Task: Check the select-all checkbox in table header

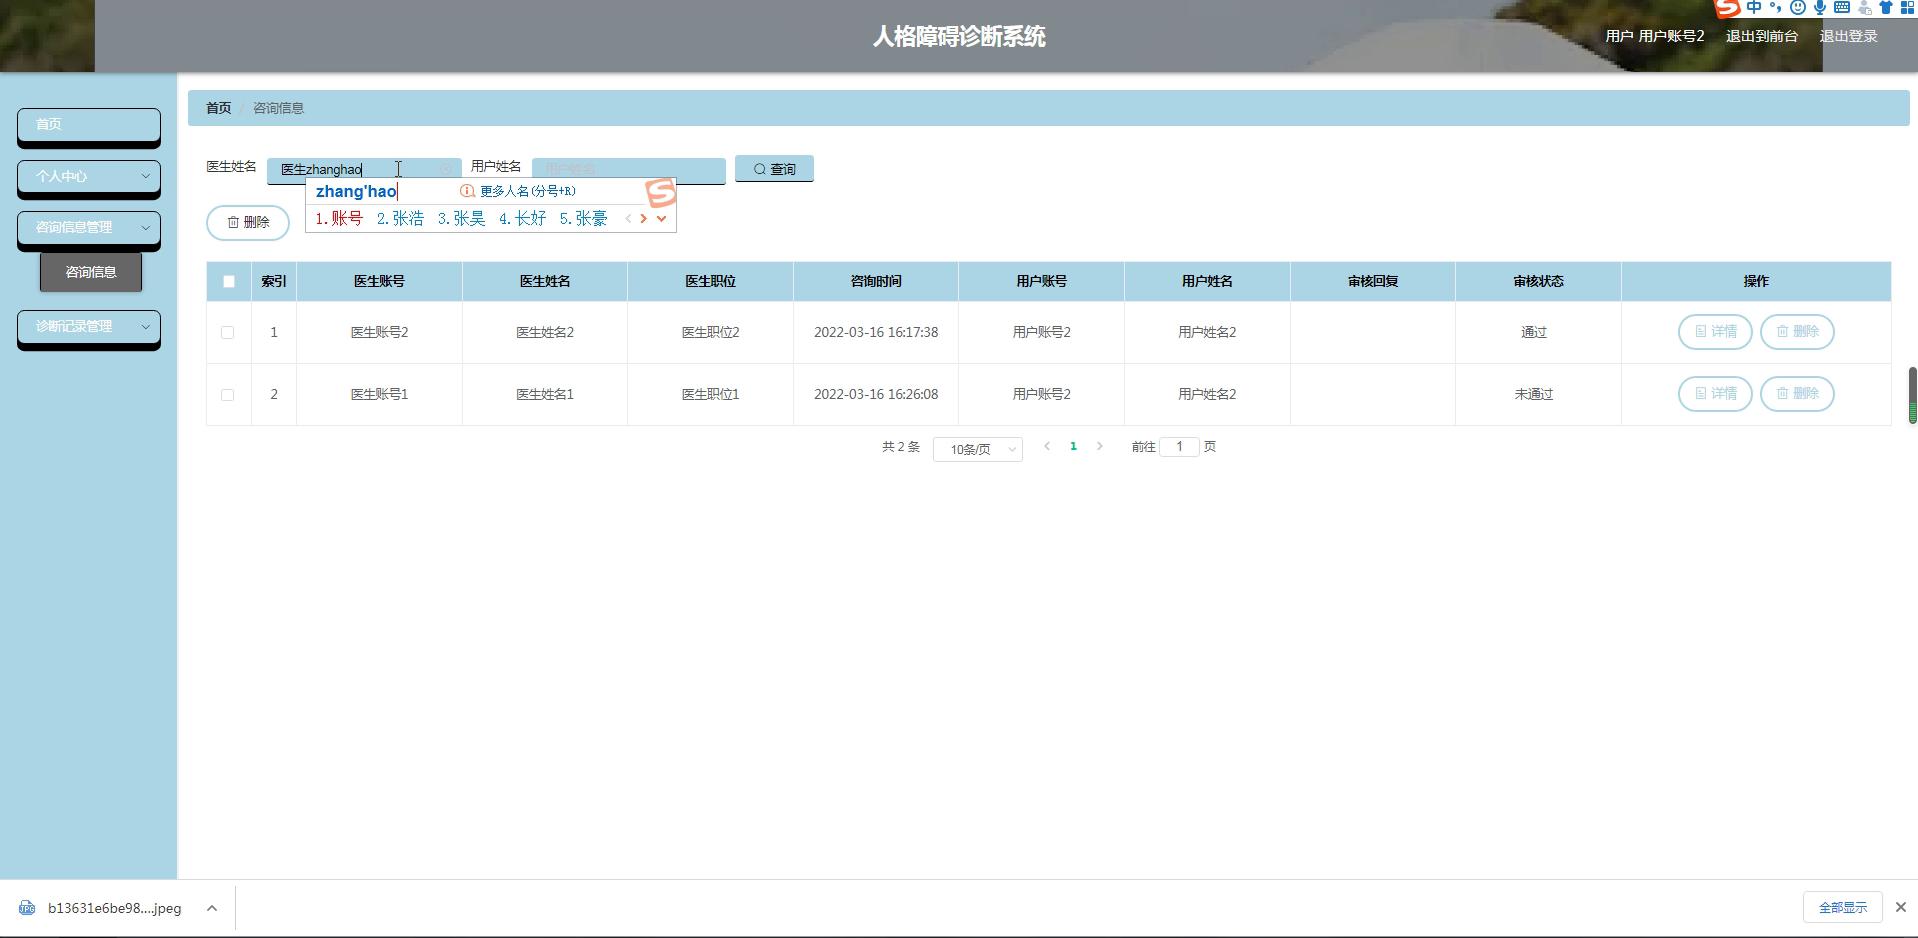Action: point(229,281)
